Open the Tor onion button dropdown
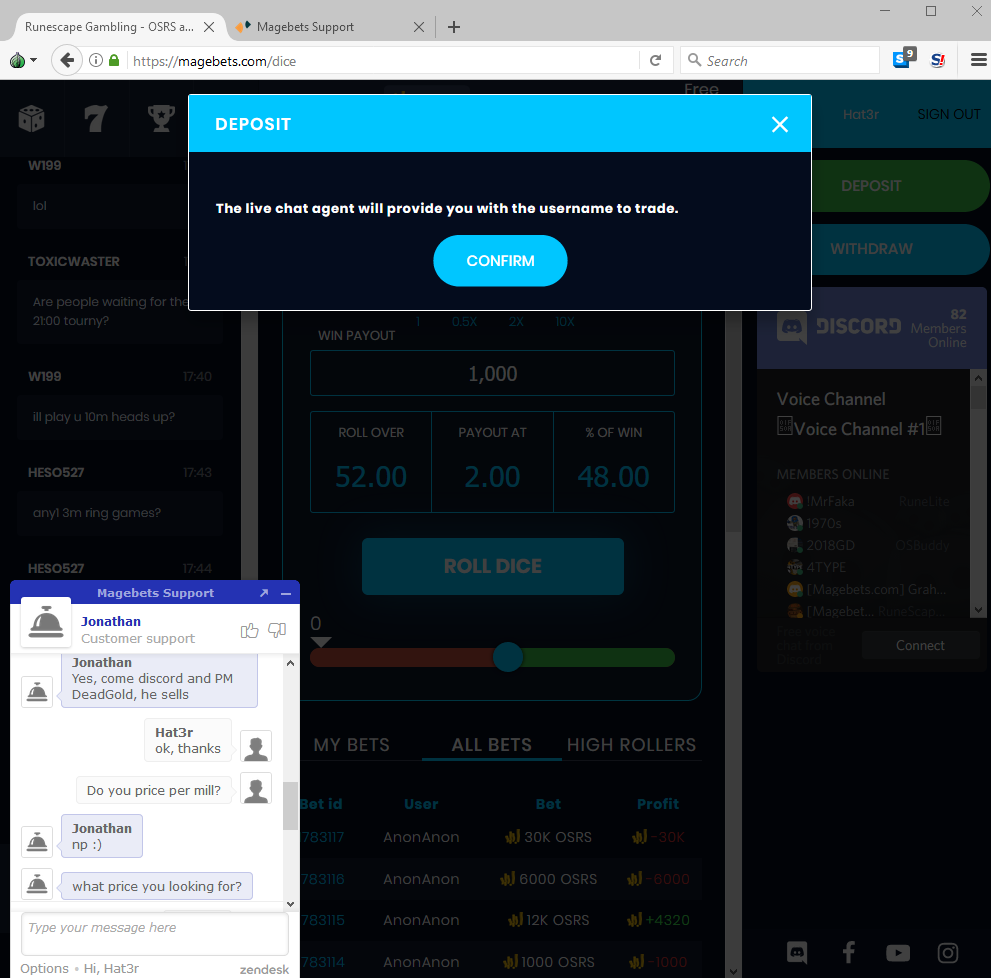991x978 pixels. point(23,61)
